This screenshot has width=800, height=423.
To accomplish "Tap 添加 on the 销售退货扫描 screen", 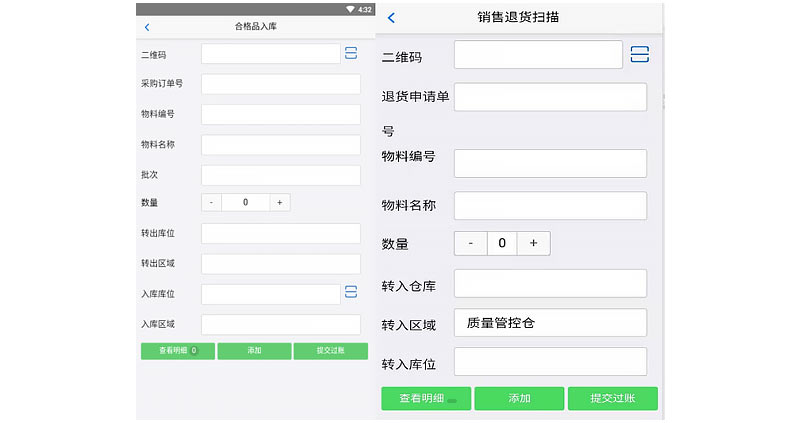I will click(x=519, y=398).
